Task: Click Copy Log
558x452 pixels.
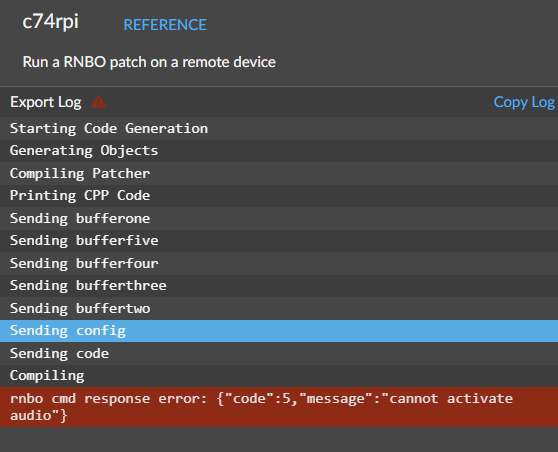Action: pyautogui.click(x=524, y=102)
